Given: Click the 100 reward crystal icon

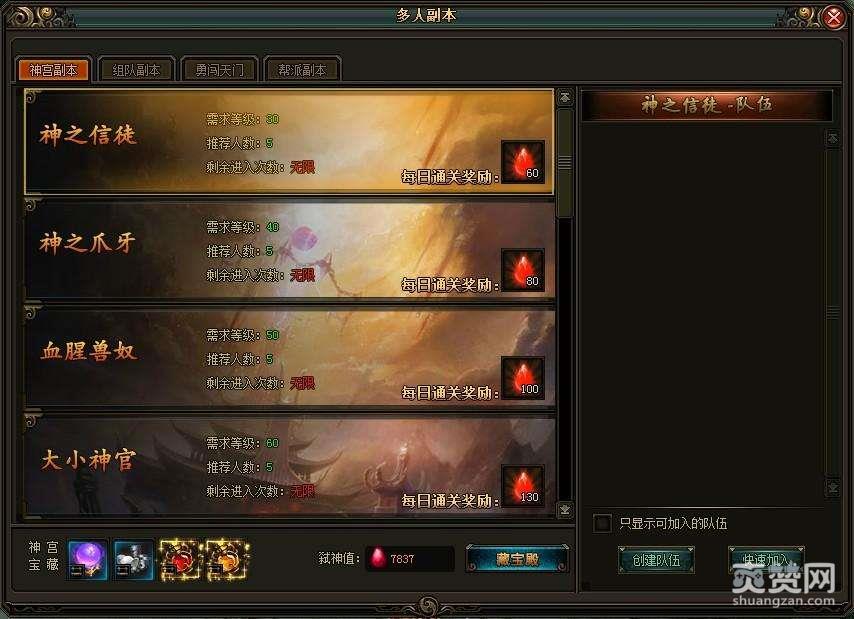Looking at the screenshot, I should click(523, 378).
